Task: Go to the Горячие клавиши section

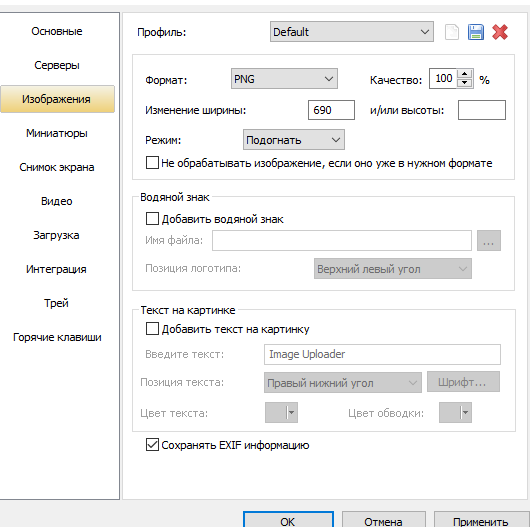Action: (x=57, y=337)
